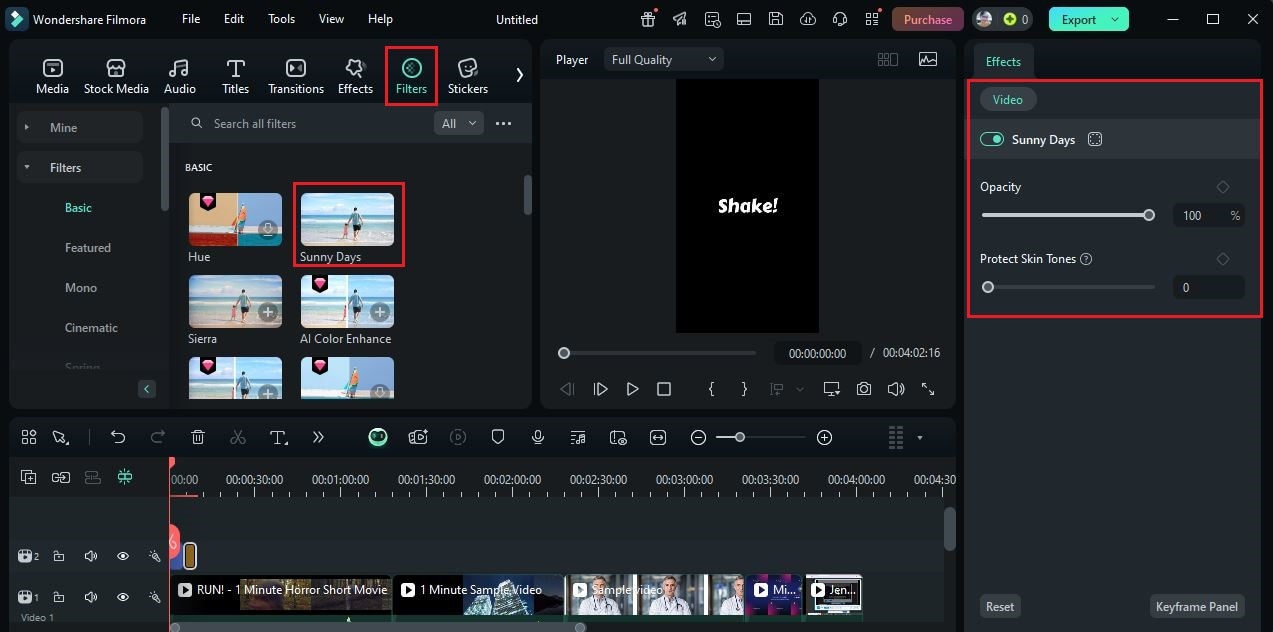
Task: Open the support headset icon
Action: (x=840, y=19)
